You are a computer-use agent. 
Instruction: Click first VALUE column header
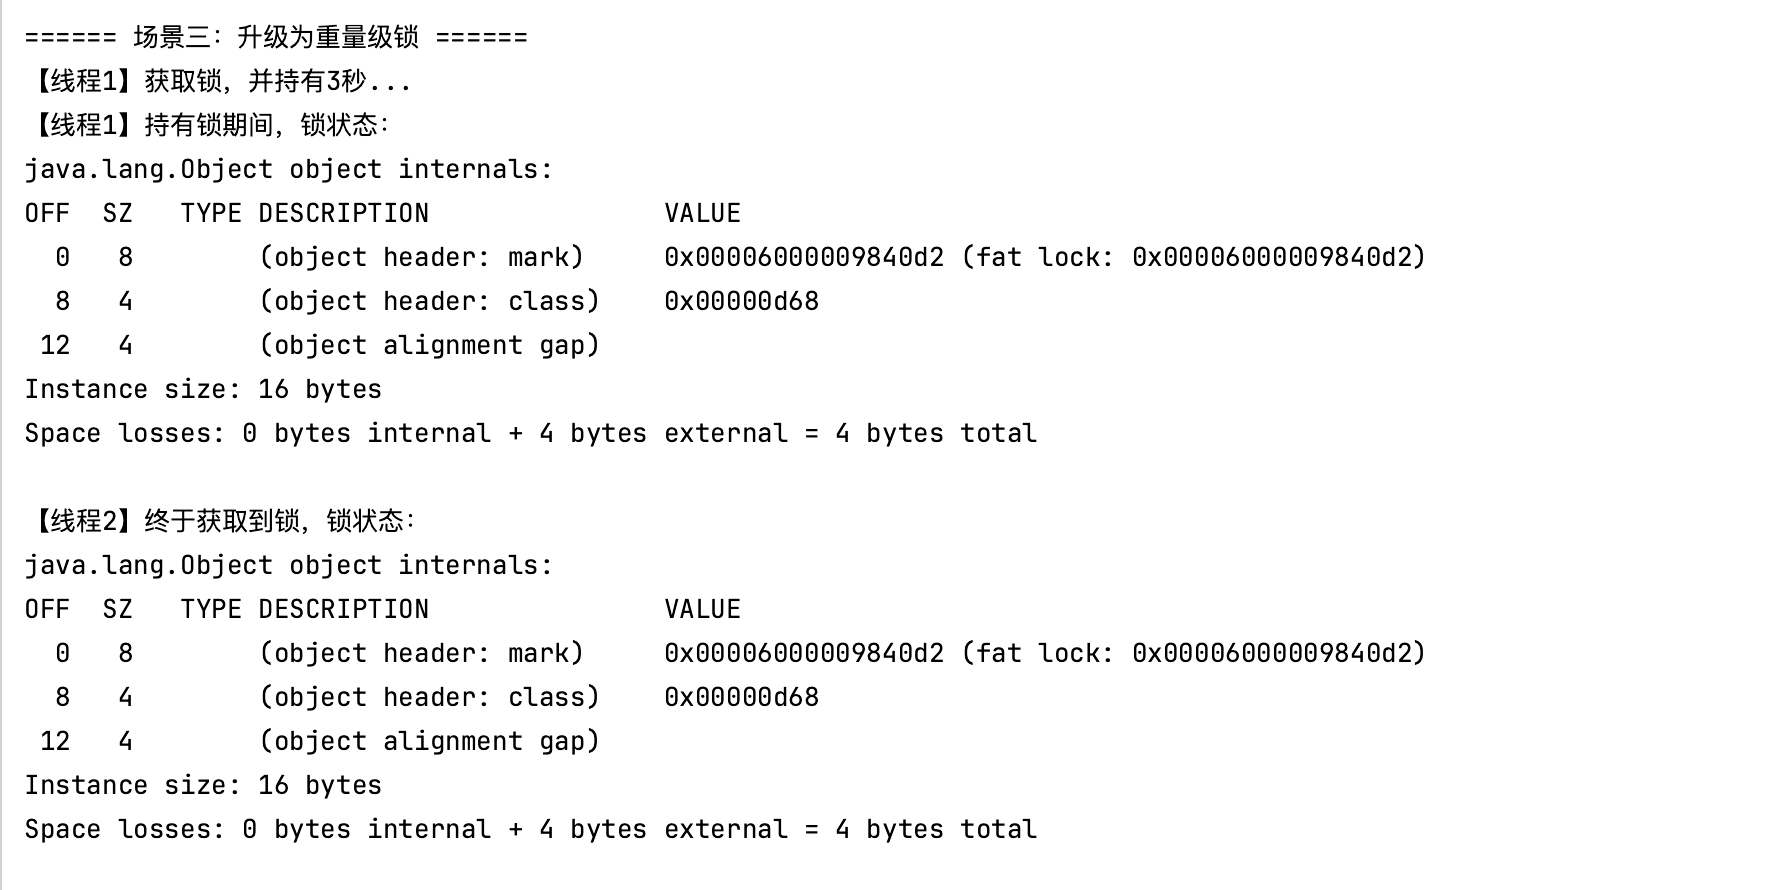703,213
